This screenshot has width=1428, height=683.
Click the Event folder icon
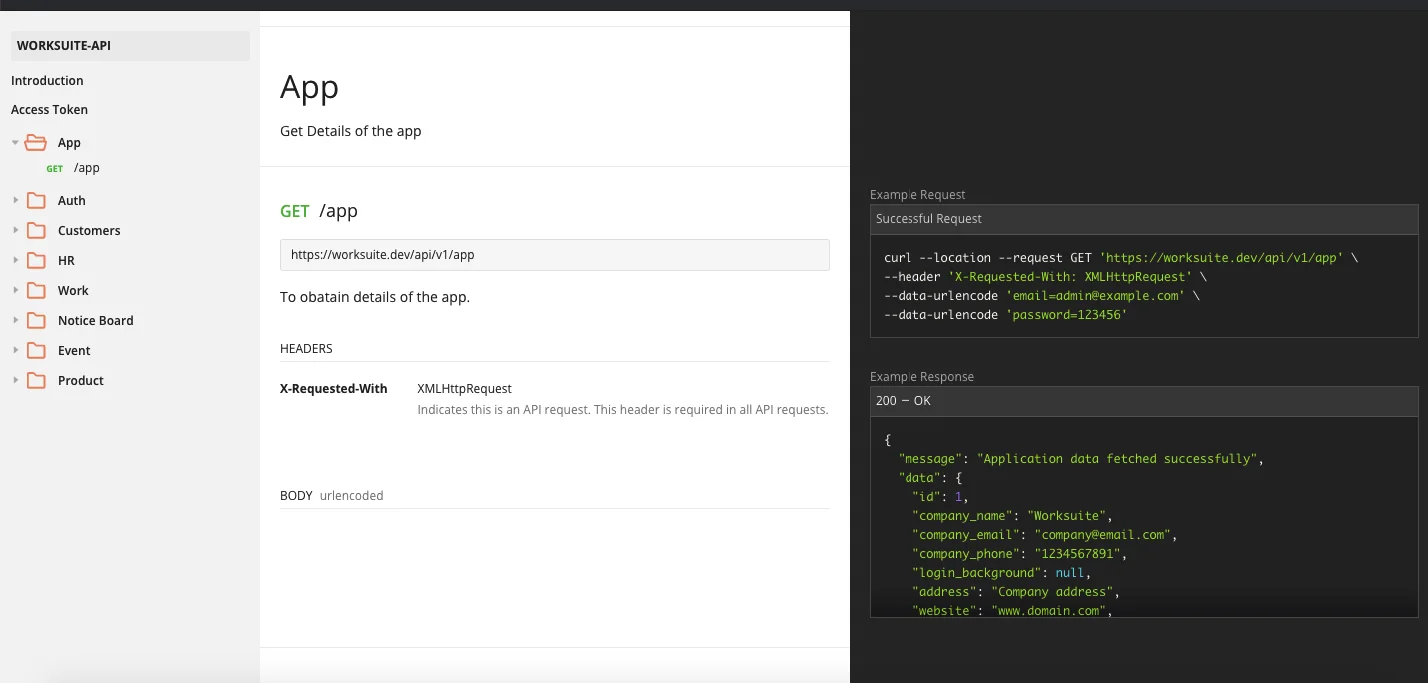(37, 351)
